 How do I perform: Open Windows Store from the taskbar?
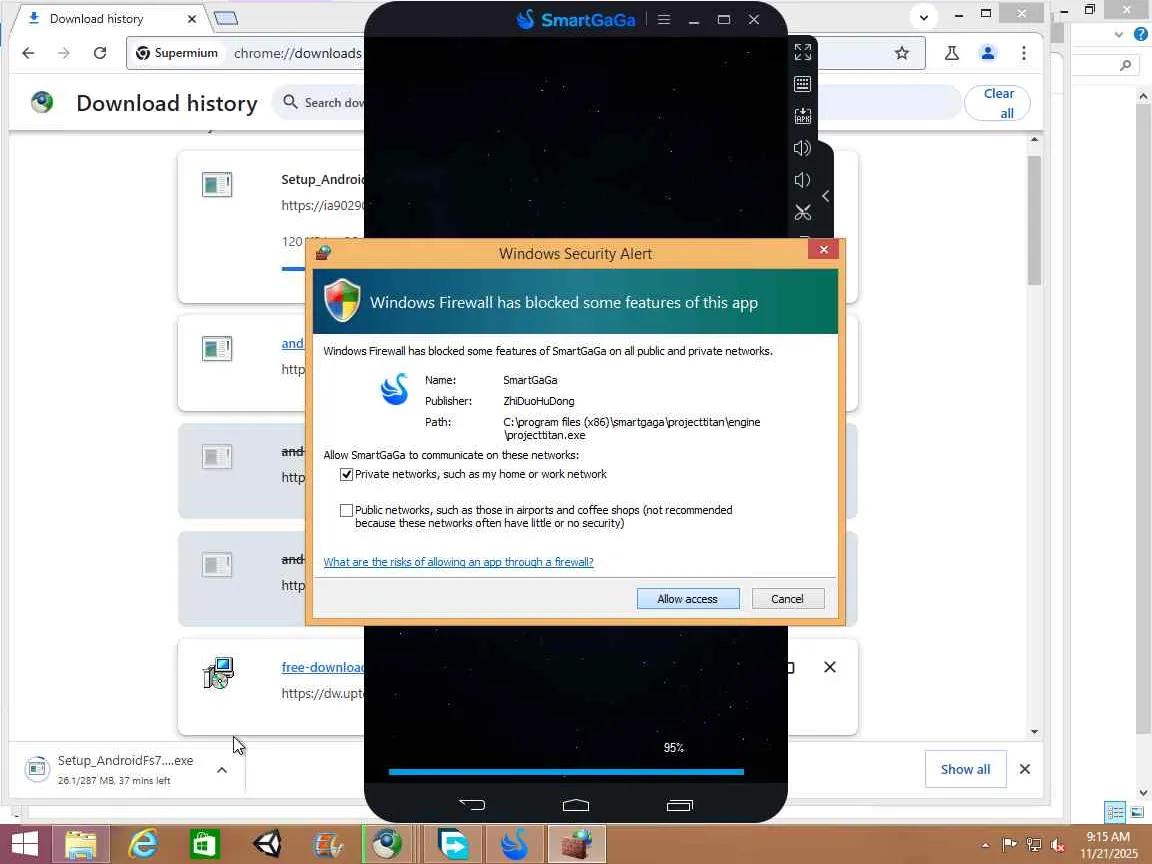[204, 844]
